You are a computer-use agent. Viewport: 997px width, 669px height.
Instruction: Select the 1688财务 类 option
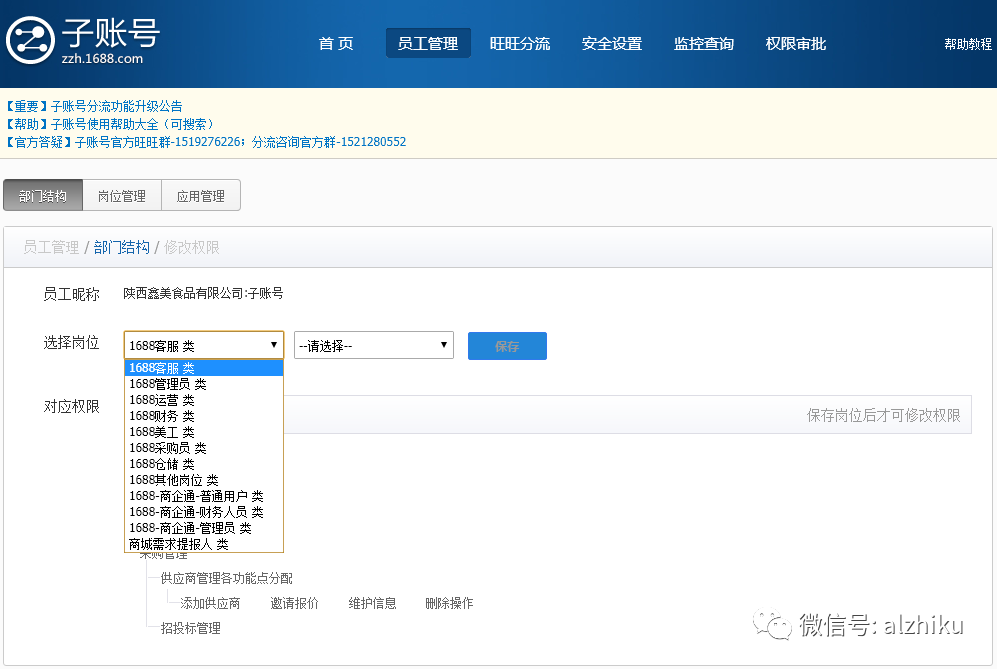coord(203,416)
